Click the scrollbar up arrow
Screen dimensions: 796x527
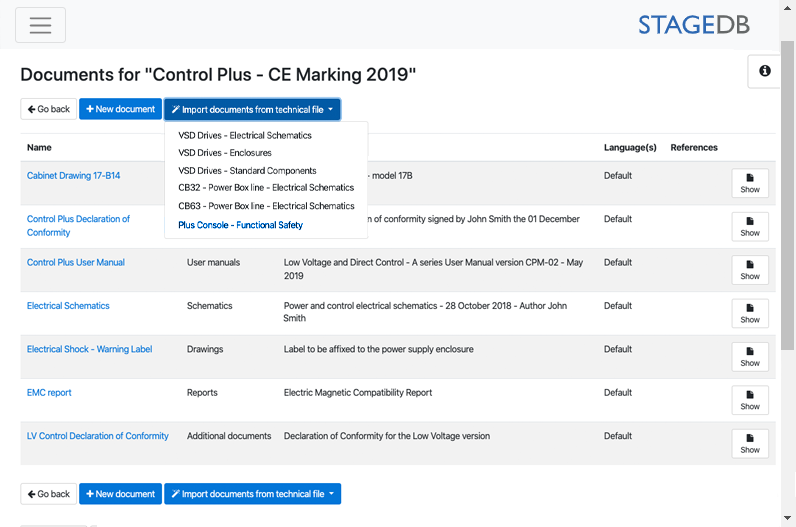click(787, 8)
